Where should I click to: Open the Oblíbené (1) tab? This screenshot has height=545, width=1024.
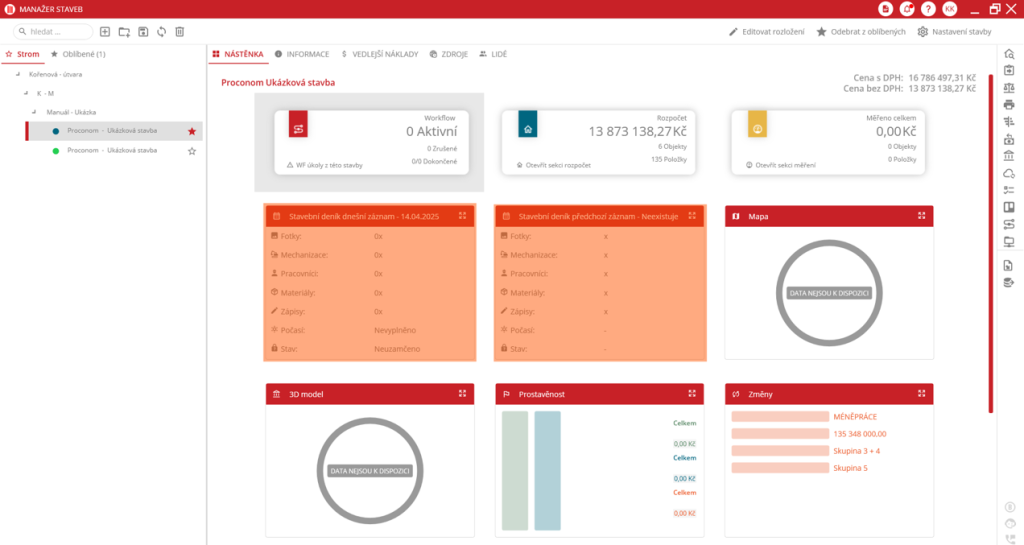click(78, 54)
